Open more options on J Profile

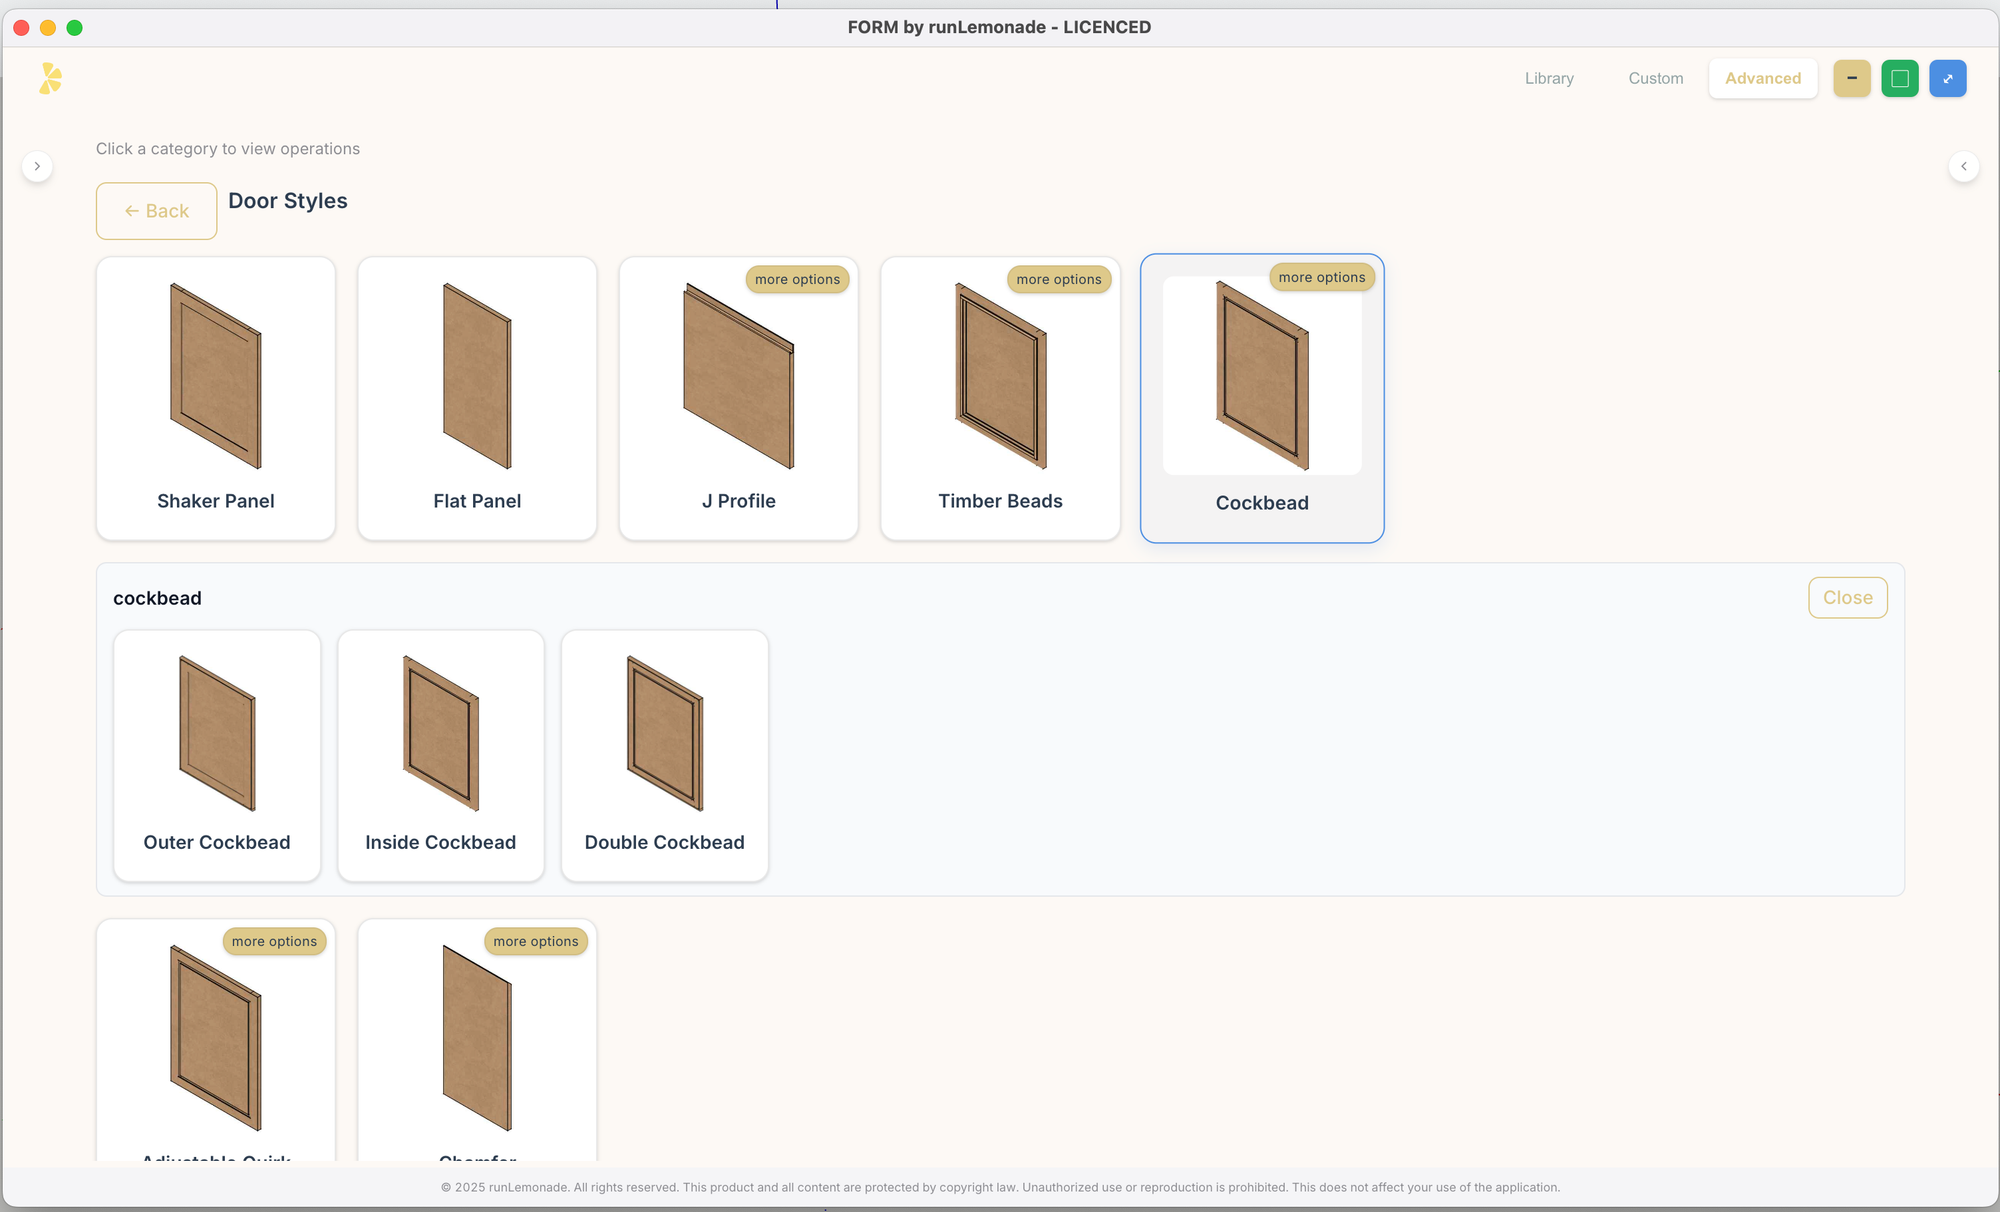[x=797, y=280]
